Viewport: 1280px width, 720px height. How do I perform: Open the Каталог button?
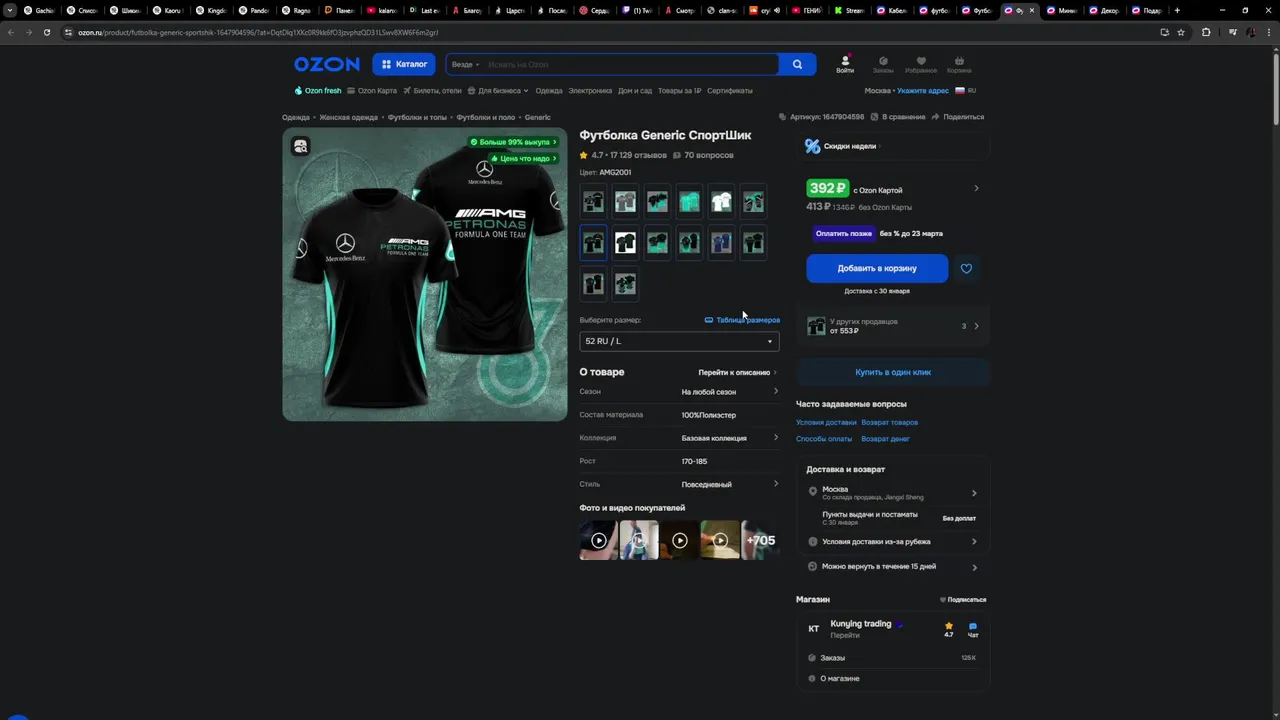pyautogui.click(x=404, y=64)
